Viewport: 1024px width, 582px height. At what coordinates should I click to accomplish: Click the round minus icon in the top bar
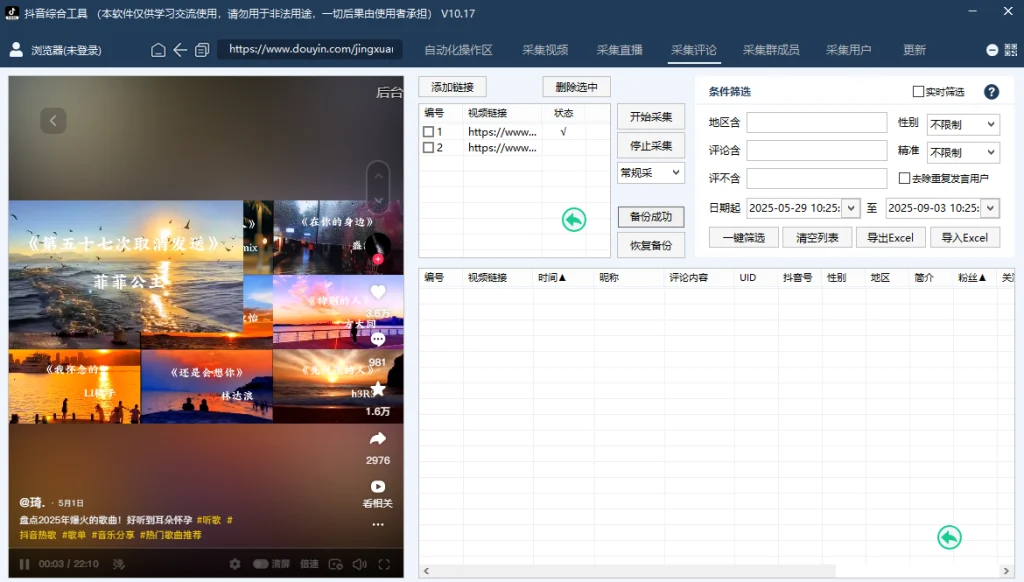[x=992, y=50]
